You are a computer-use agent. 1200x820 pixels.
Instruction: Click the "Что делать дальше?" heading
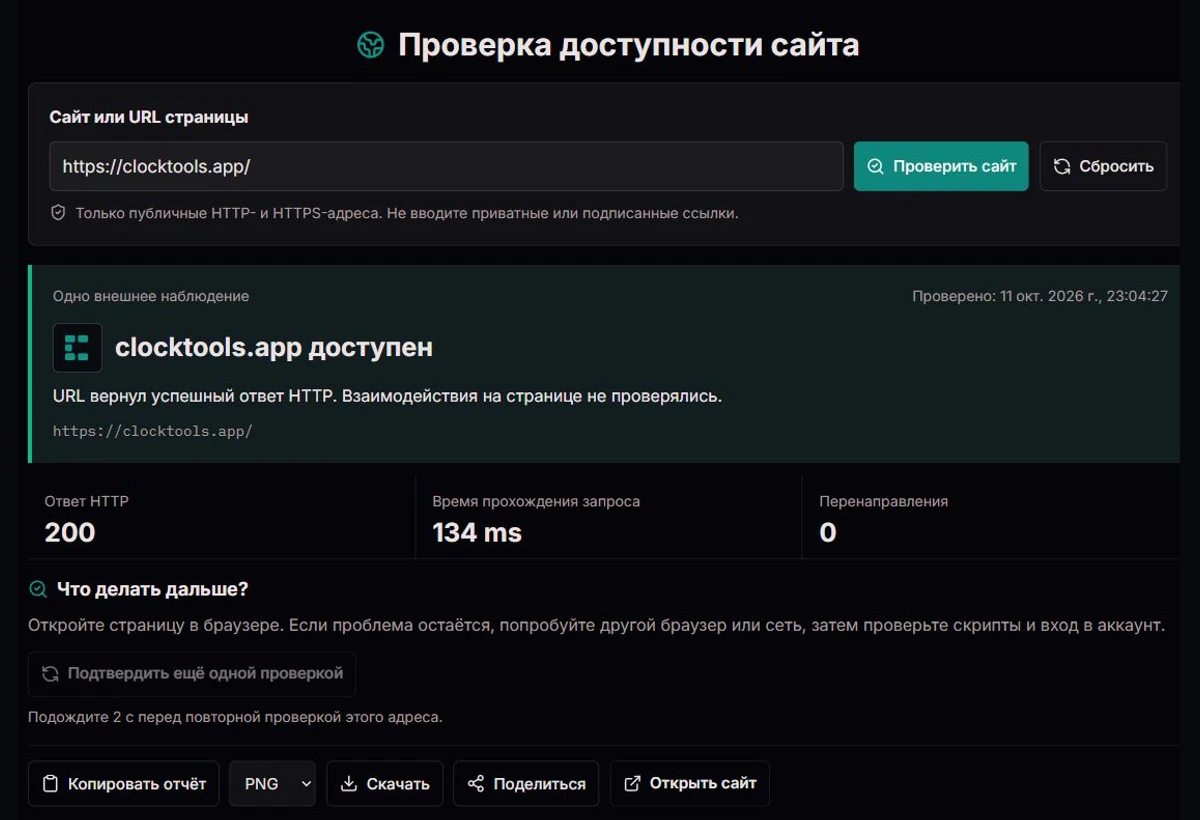[x=152, y=589]
